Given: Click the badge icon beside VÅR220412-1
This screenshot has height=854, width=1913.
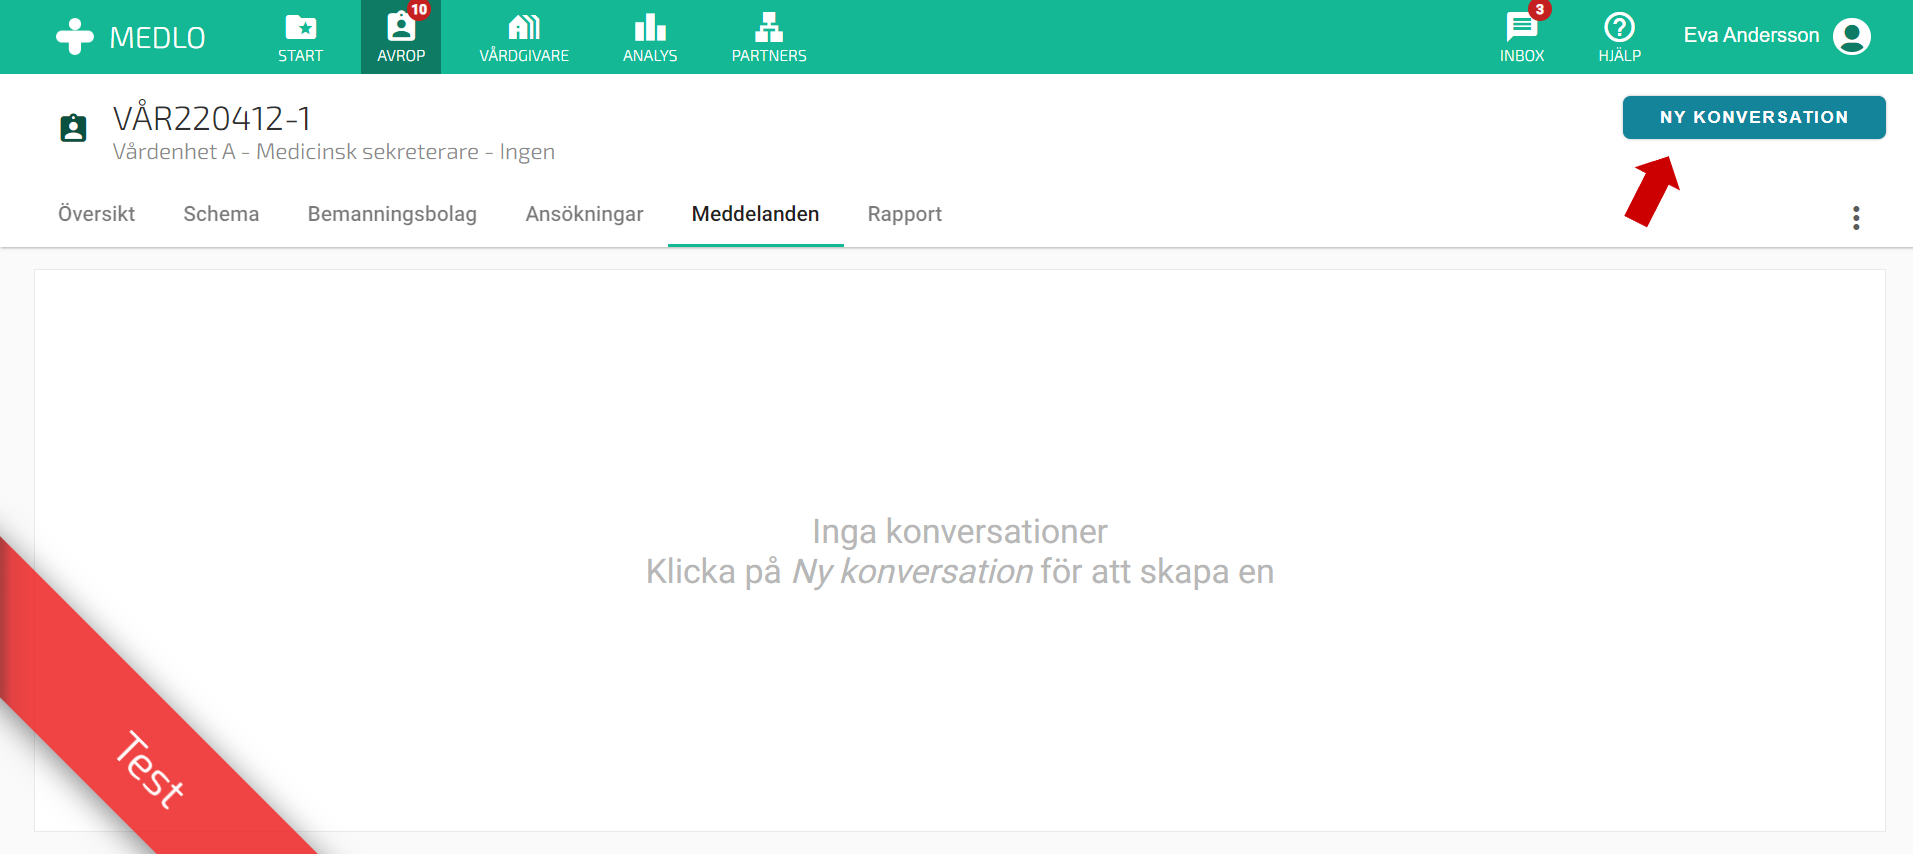Looking at the screenshot, I should point(73,128).
